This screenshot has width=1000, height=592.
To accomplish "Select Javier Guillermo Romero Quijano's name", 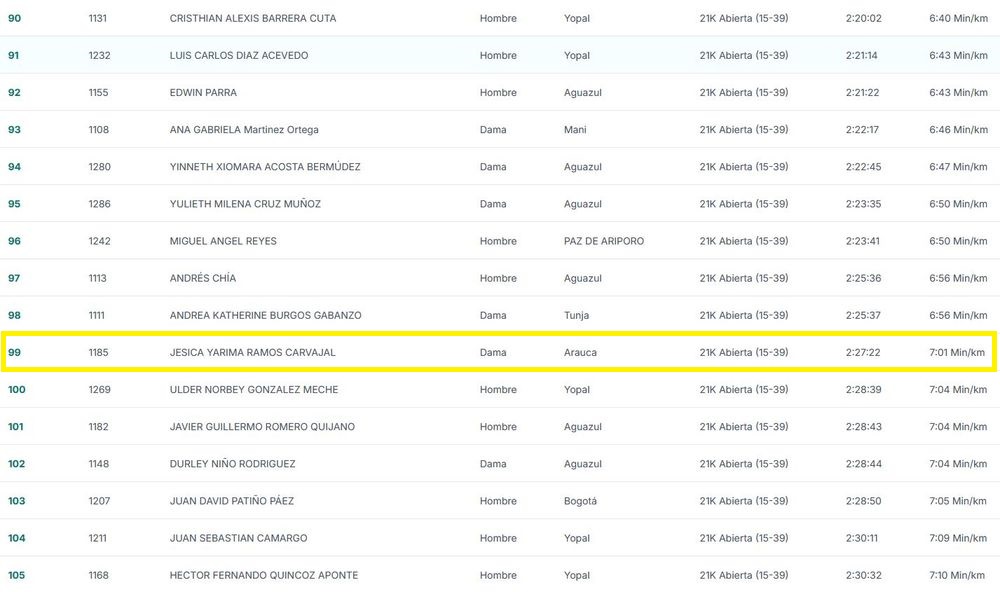I will (x=262, y=427).
